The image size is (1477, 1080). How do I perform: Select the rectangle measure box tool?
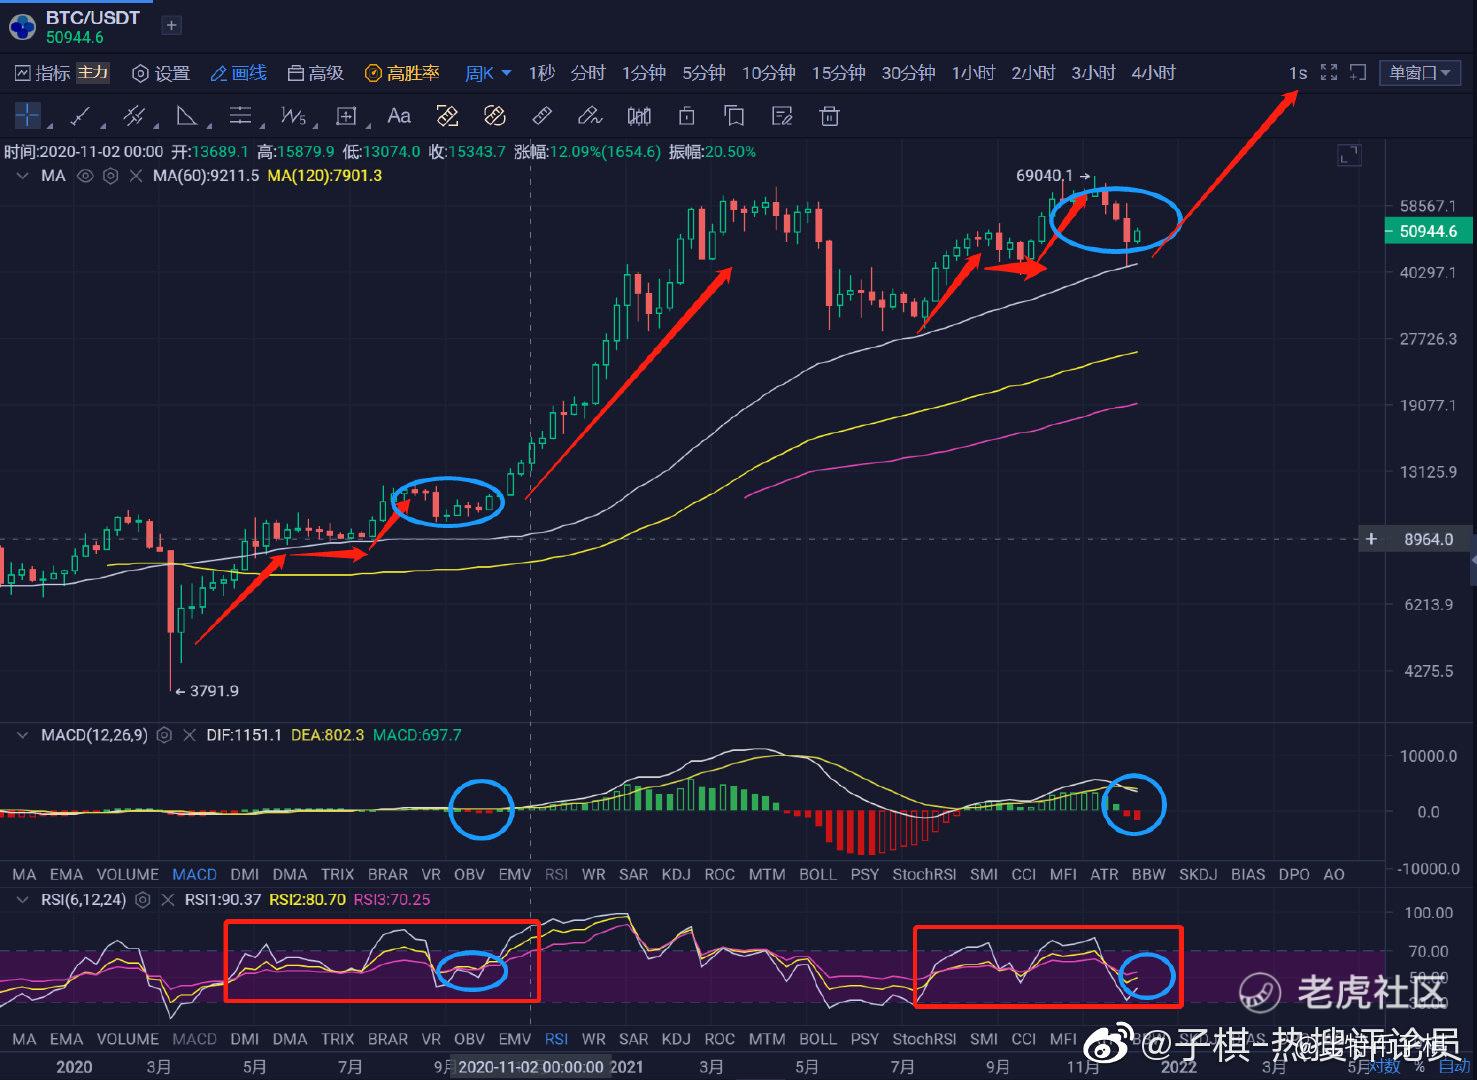346,116
